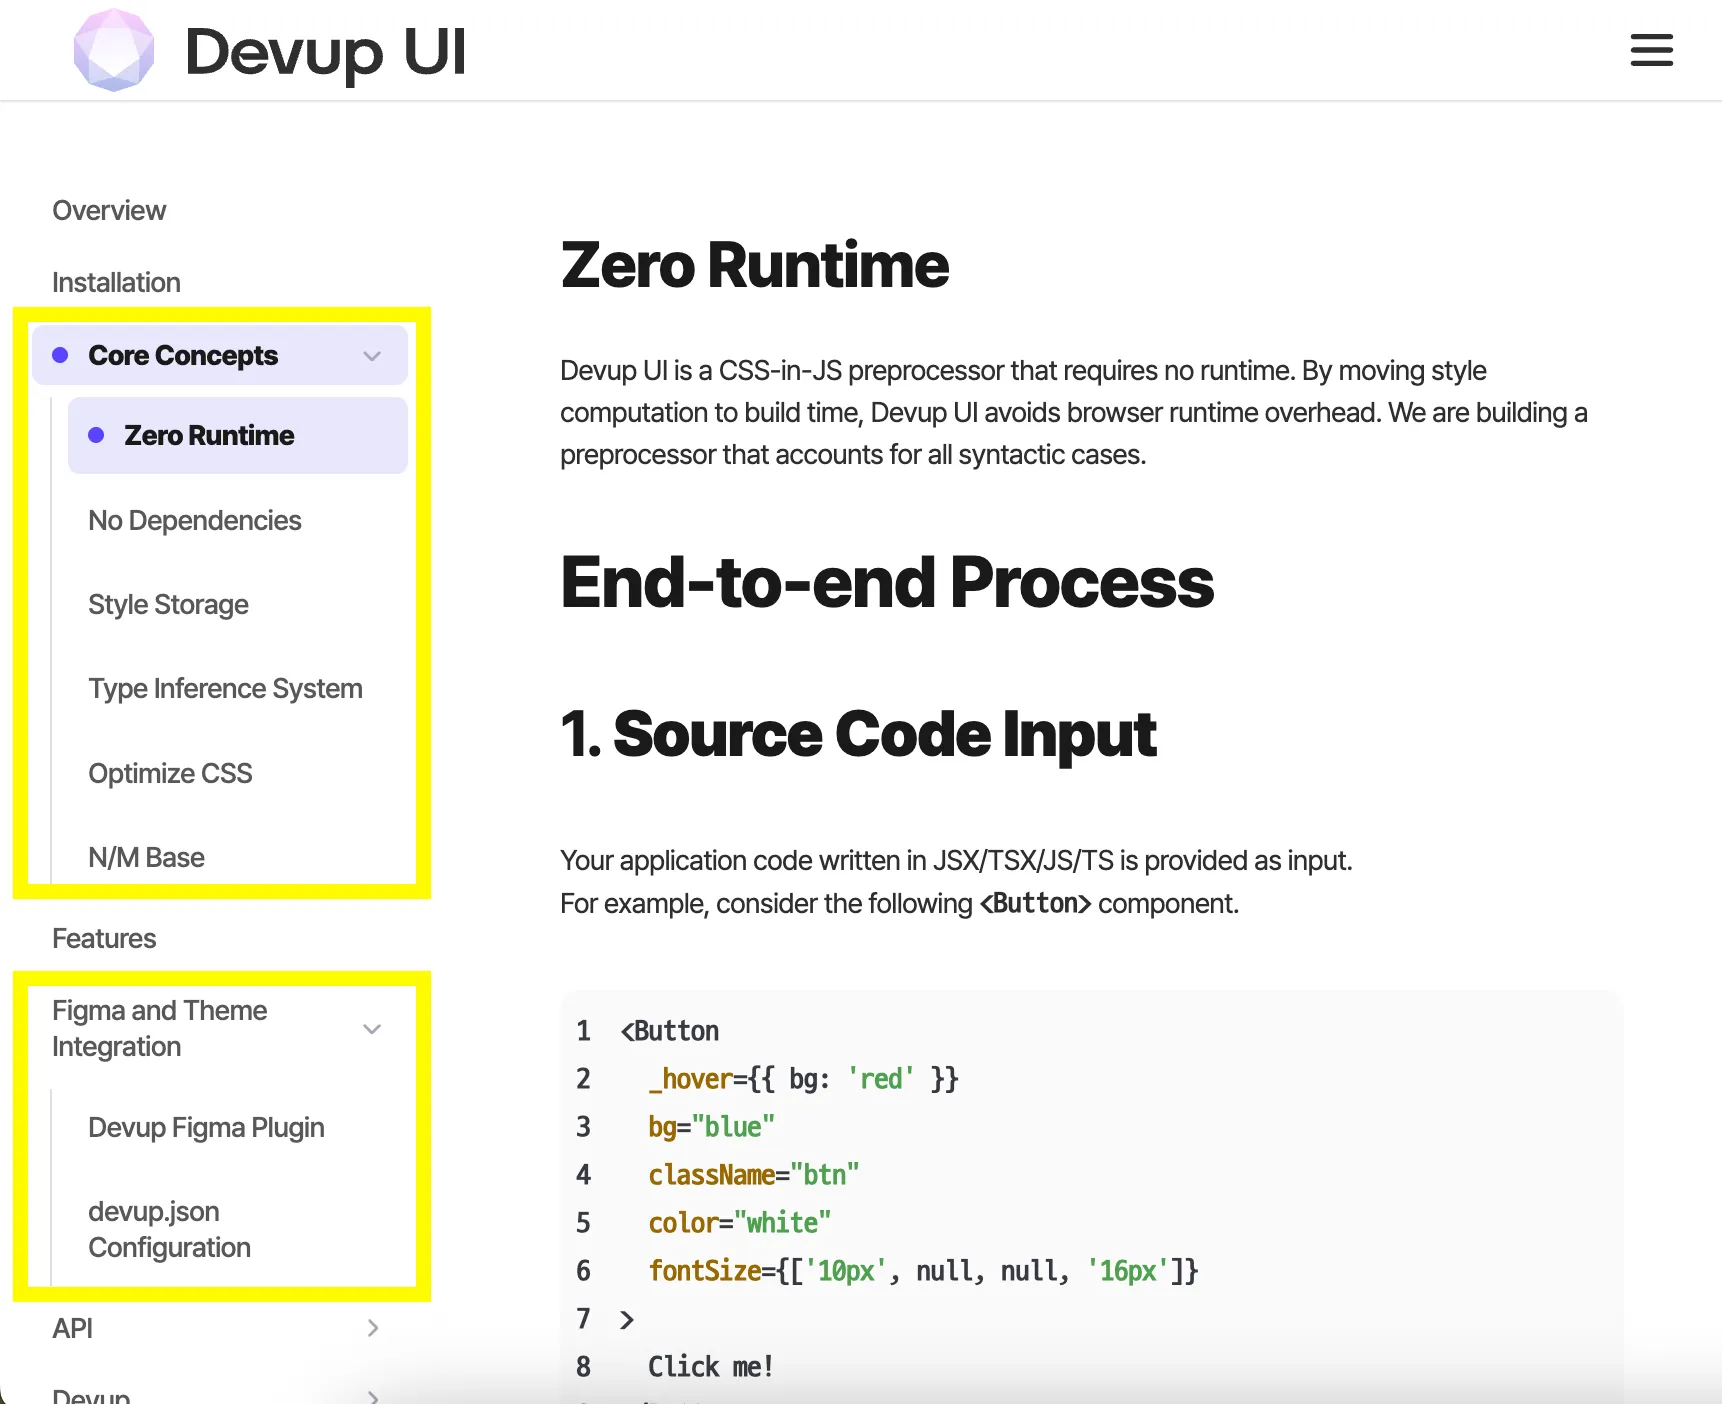1722x1404 pixels.
Task: Click inside the Button code block
Action: pos(1090,1196)
